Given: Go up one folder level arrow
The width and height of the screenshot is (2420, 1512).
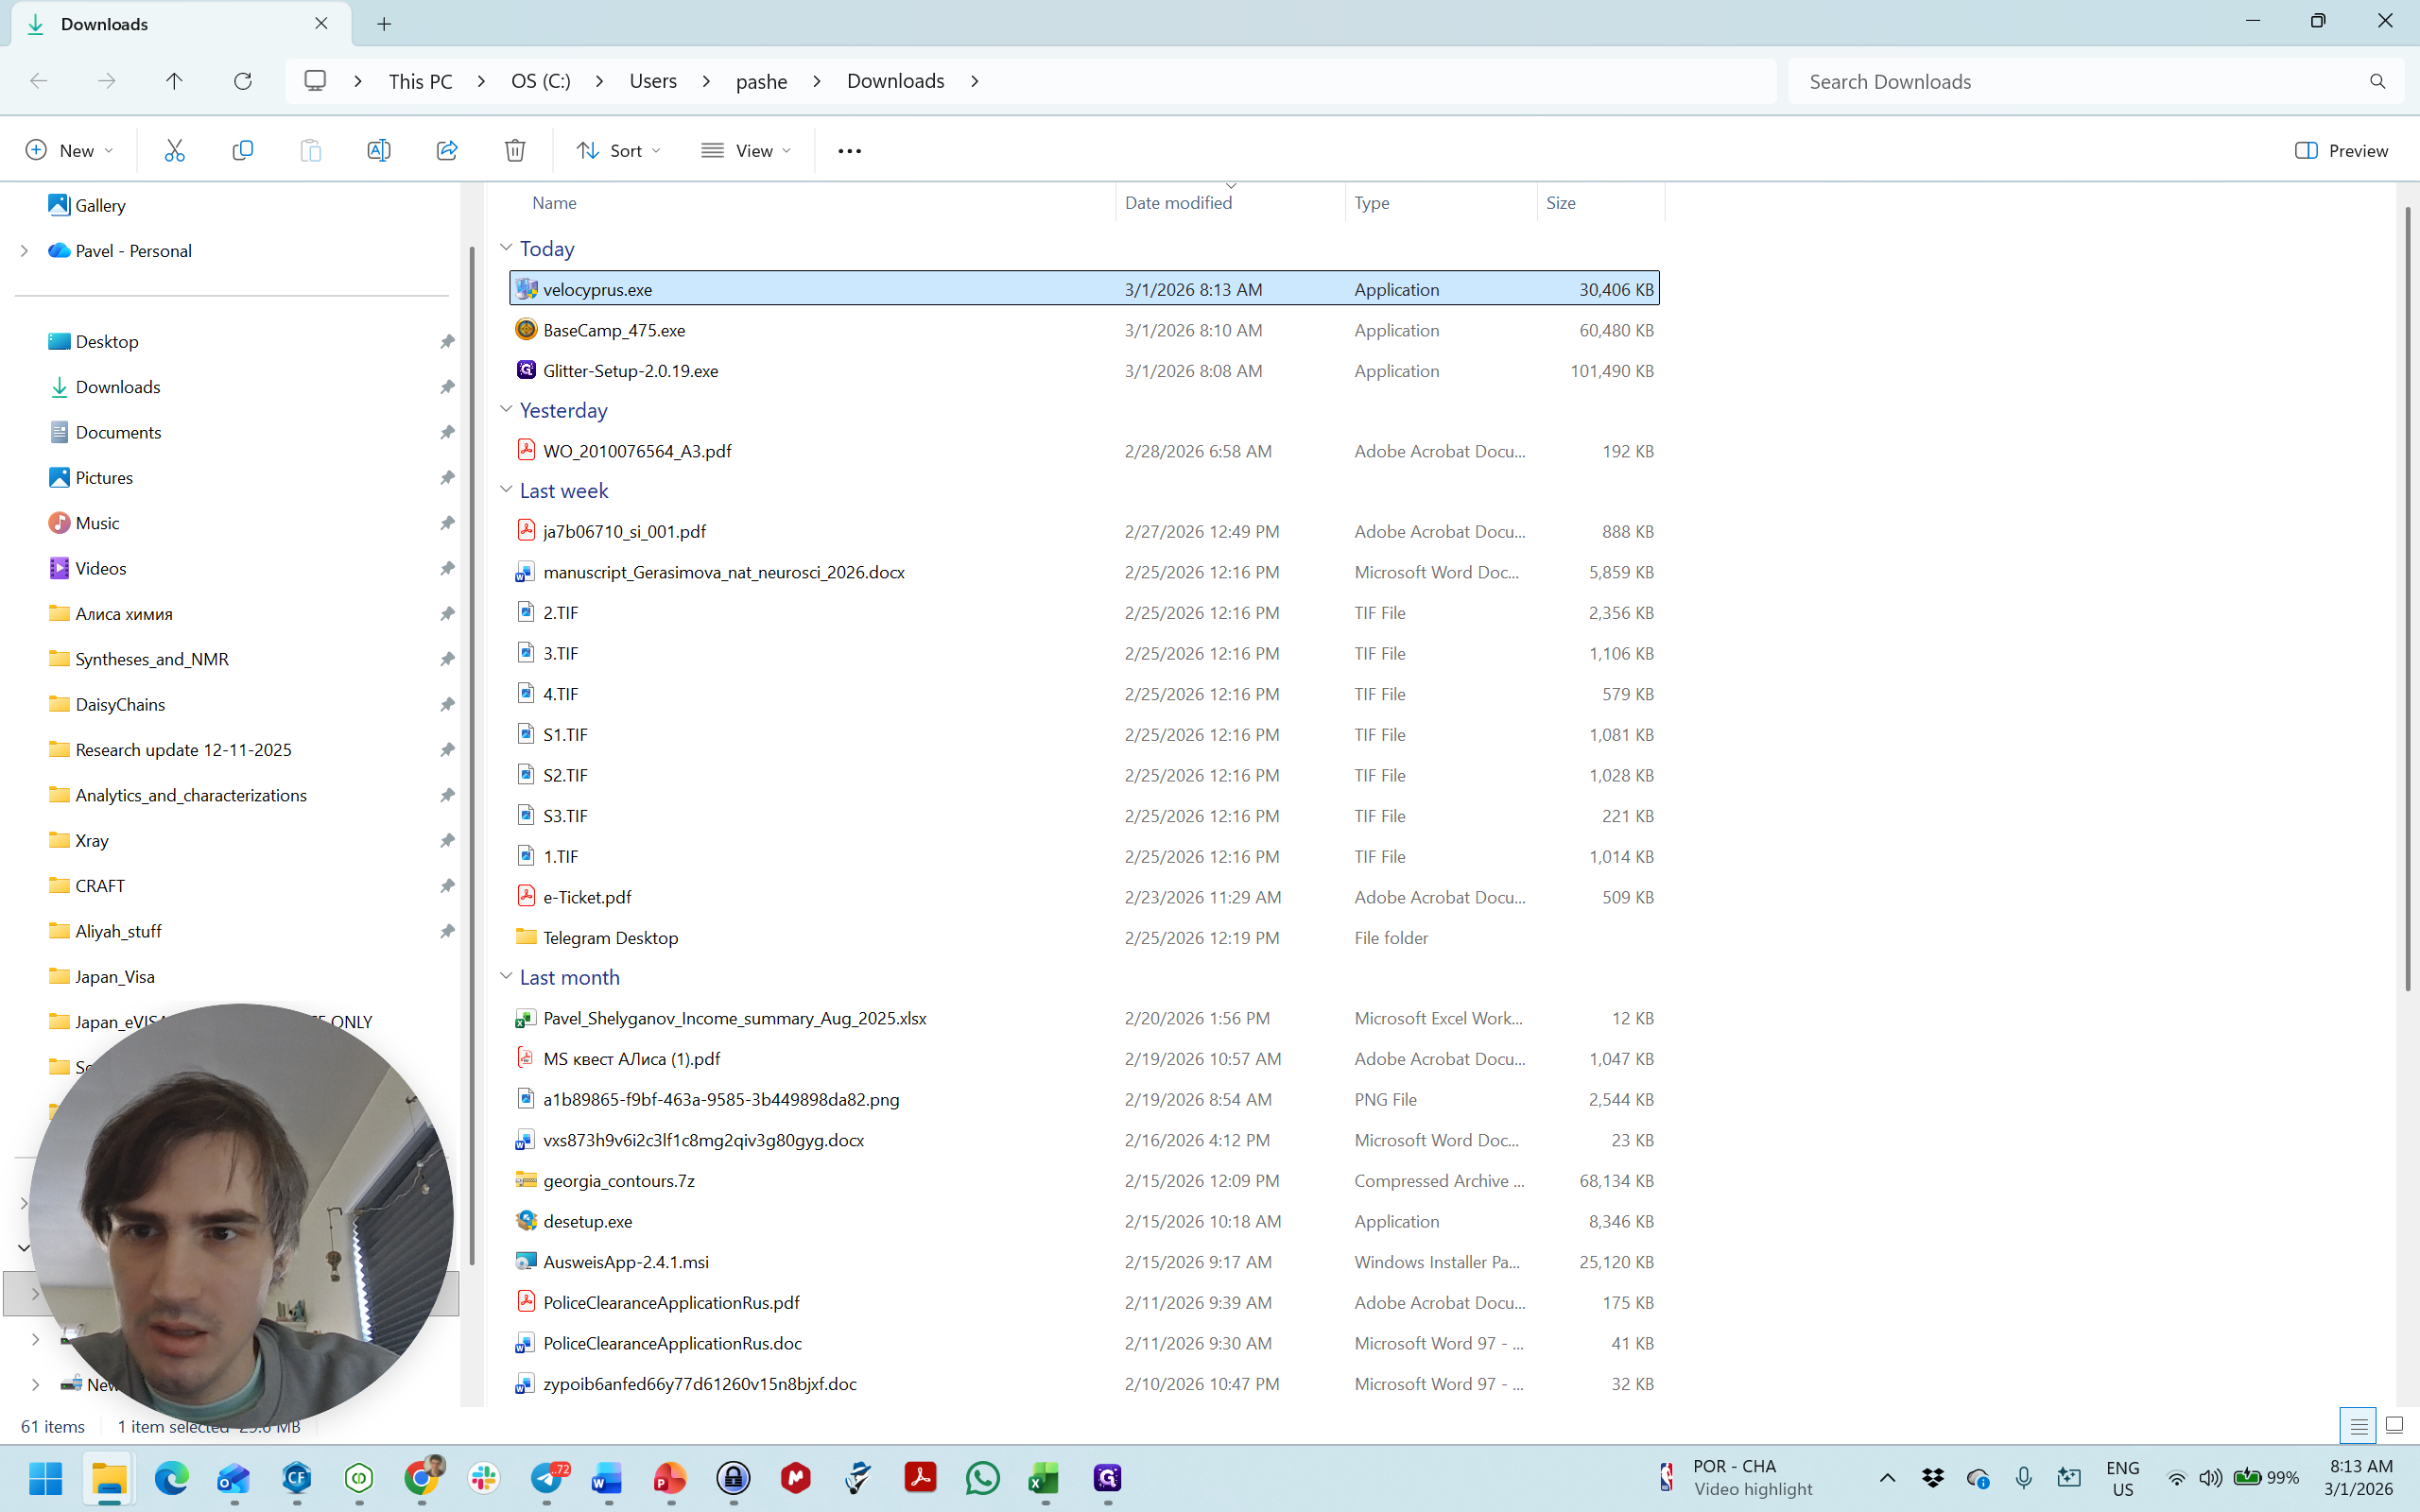Looking at the screenshot, I should pyautogui.click(x=174, y=81).
